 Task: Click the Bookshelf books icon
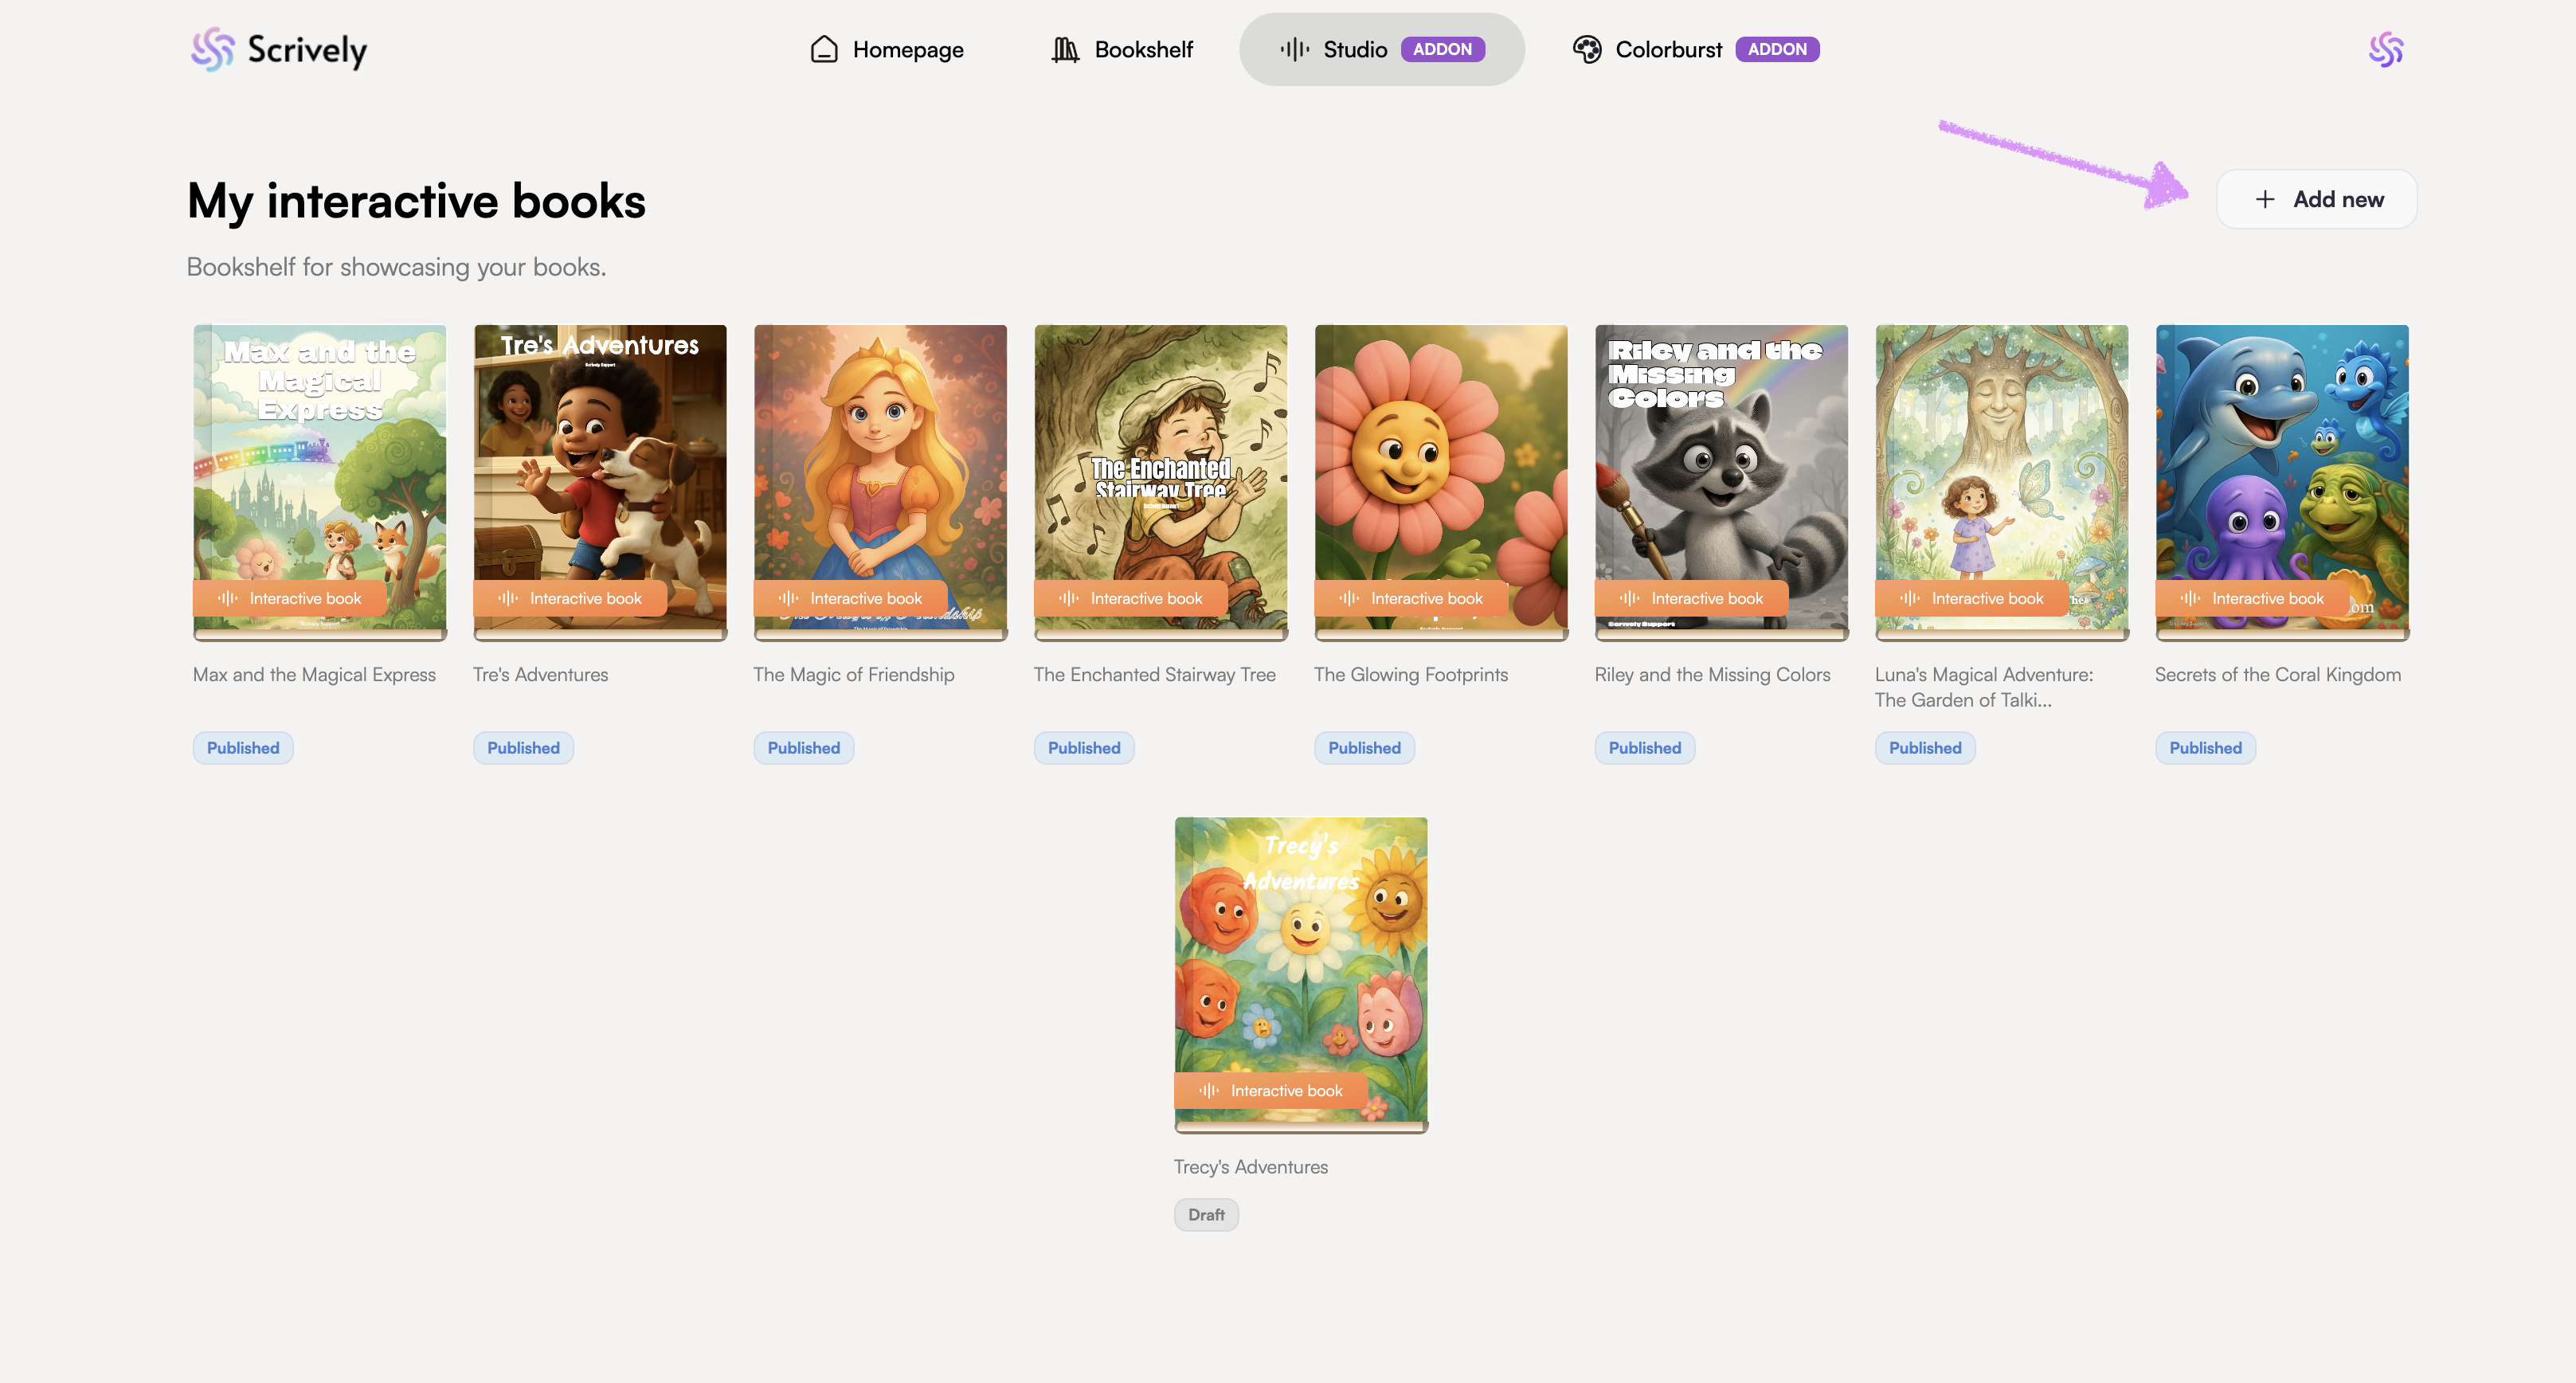pos(1065,49)
